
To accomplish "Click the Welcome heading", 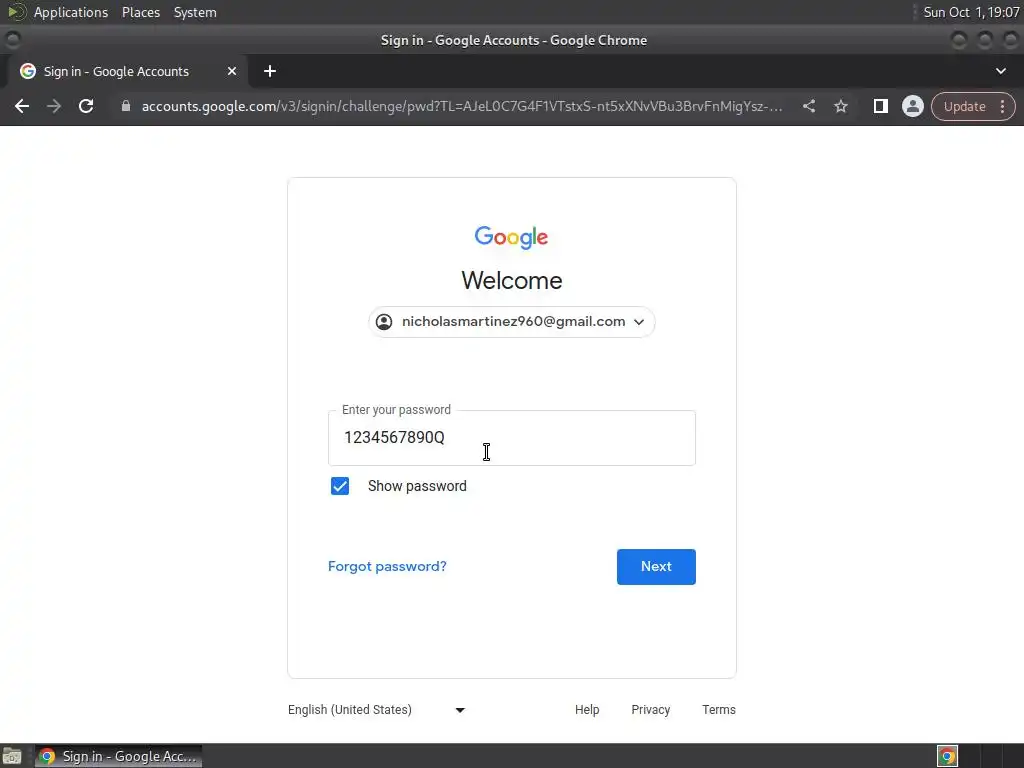I will 511,281.
